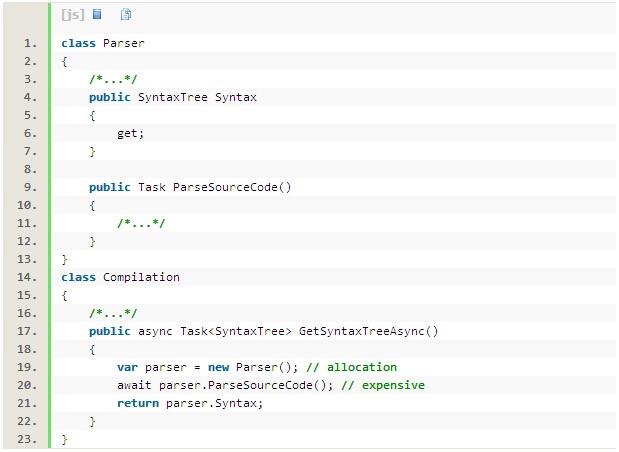The width and height of the screenshot is (619, 452).
Task: Click the 'return parser.Syntax;' statement
Action: (x=189, y=403)
